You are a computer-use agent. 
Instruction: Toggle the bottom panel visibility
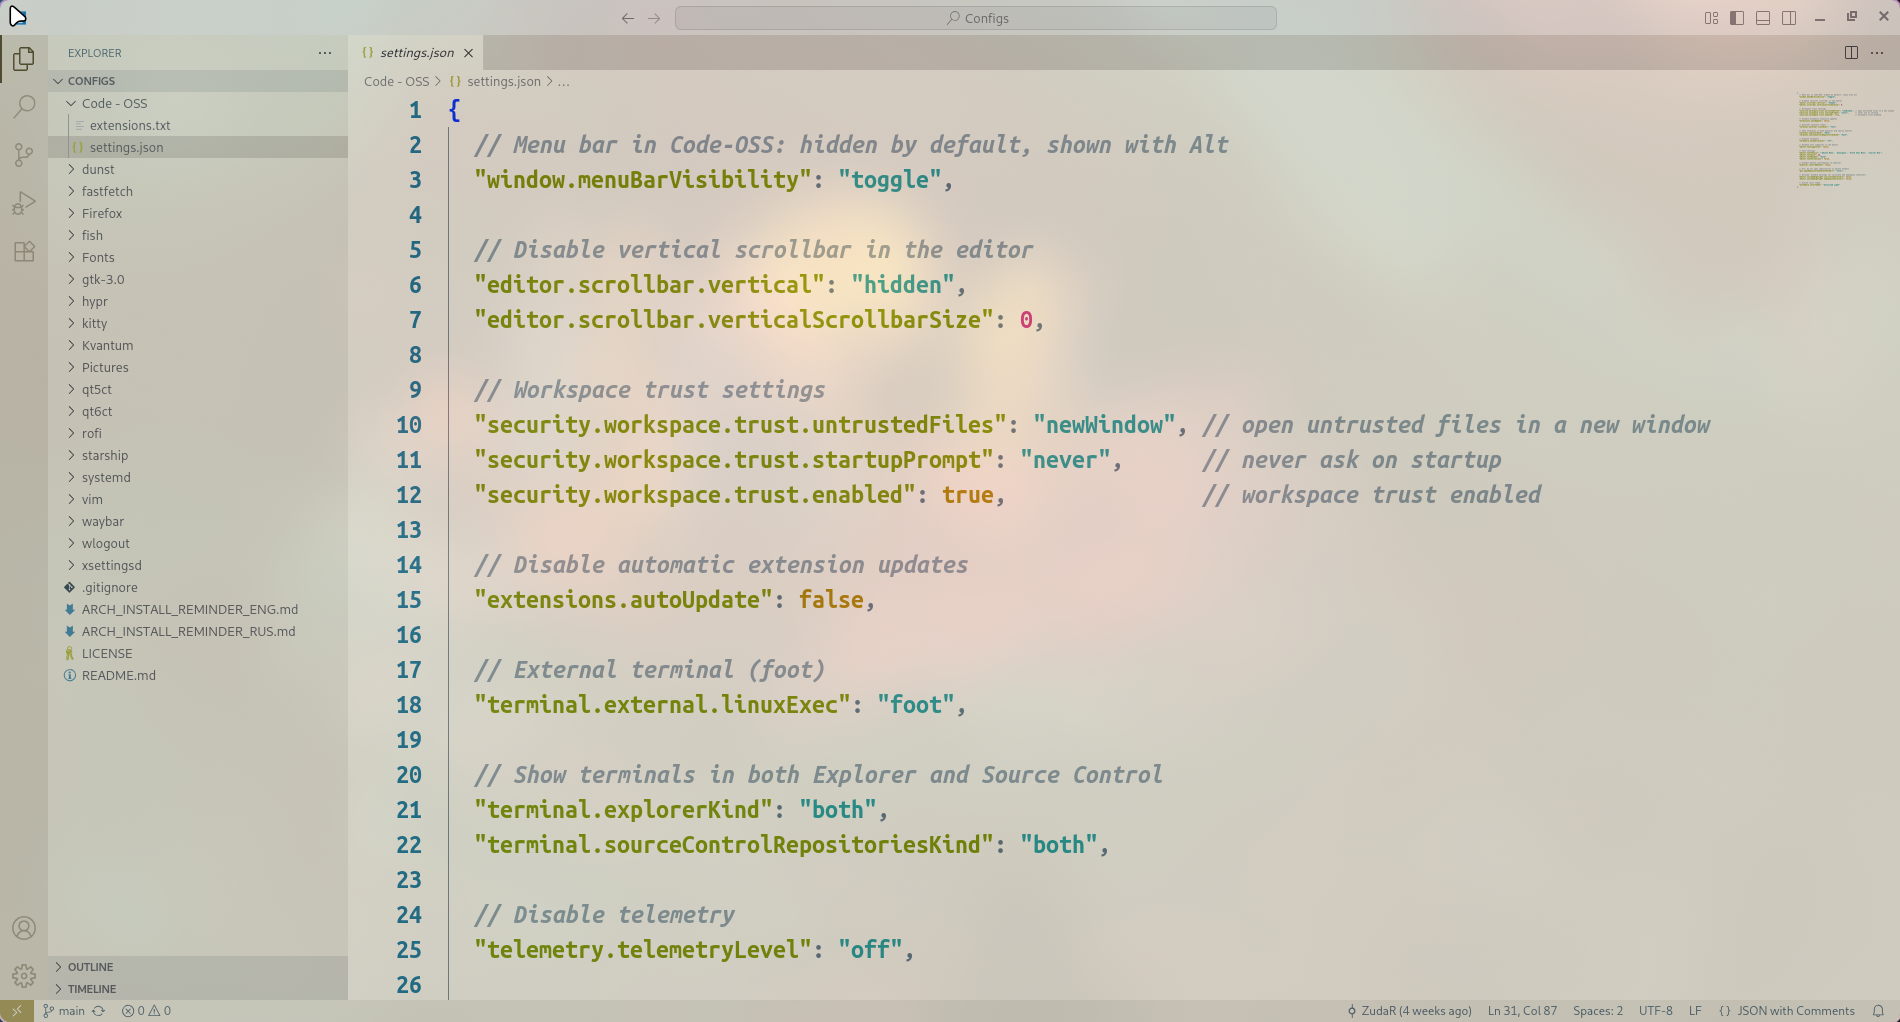[x=1762, y=17]
